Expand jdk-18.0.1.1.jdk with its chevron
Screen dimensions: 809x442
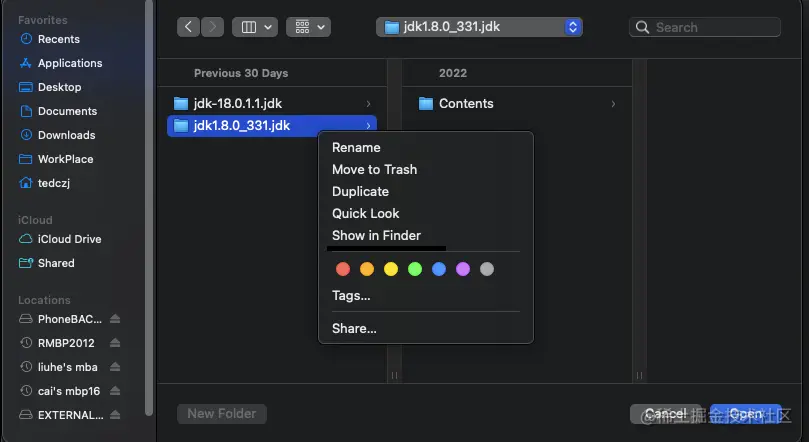coord(368,104)
